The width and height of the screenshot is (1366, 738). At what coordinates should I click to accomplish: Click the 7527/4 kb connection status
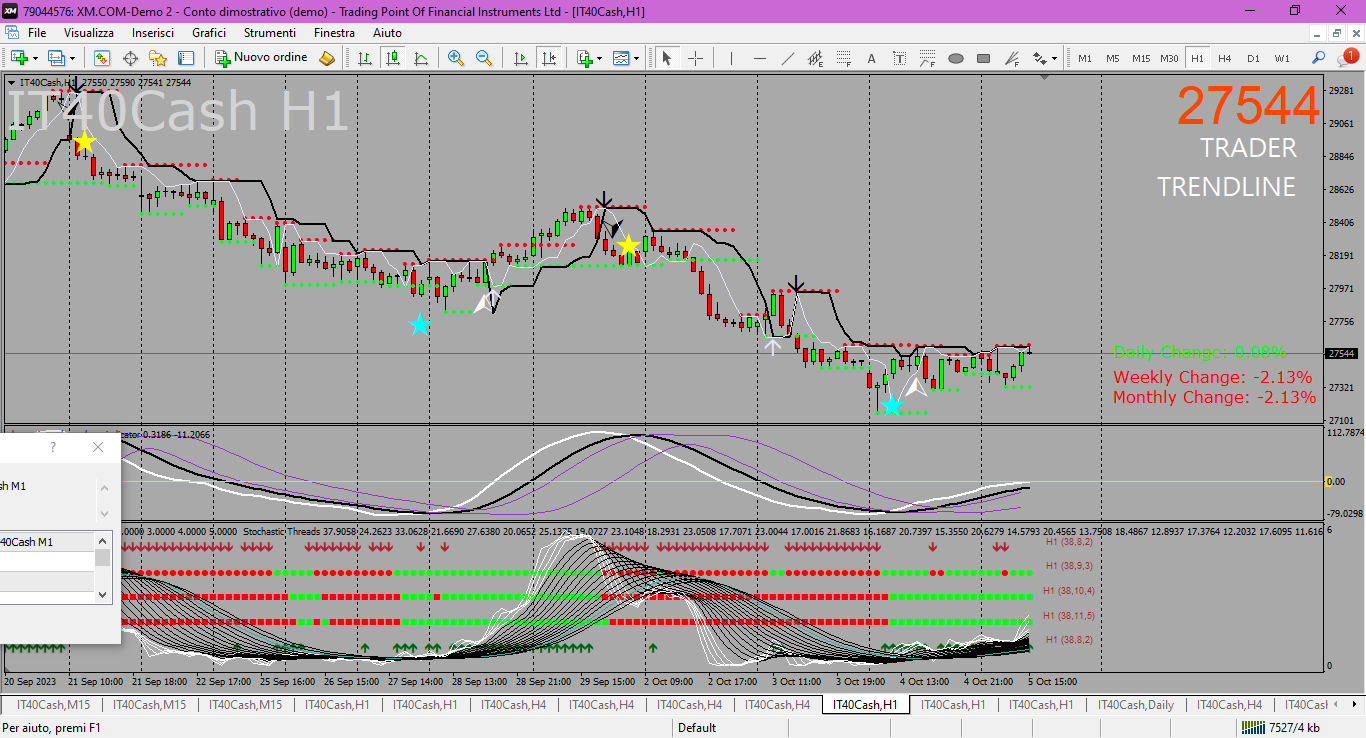pos(1281,728)
